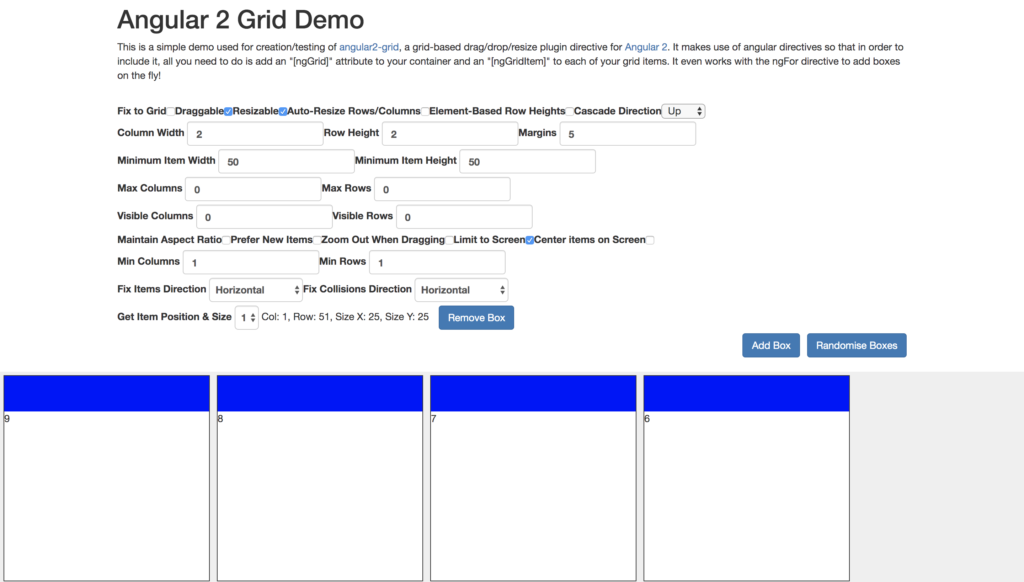Enable the Fix to Grid checkbox
Viewport: 1024px width, 582px height.
coord(171,111)
